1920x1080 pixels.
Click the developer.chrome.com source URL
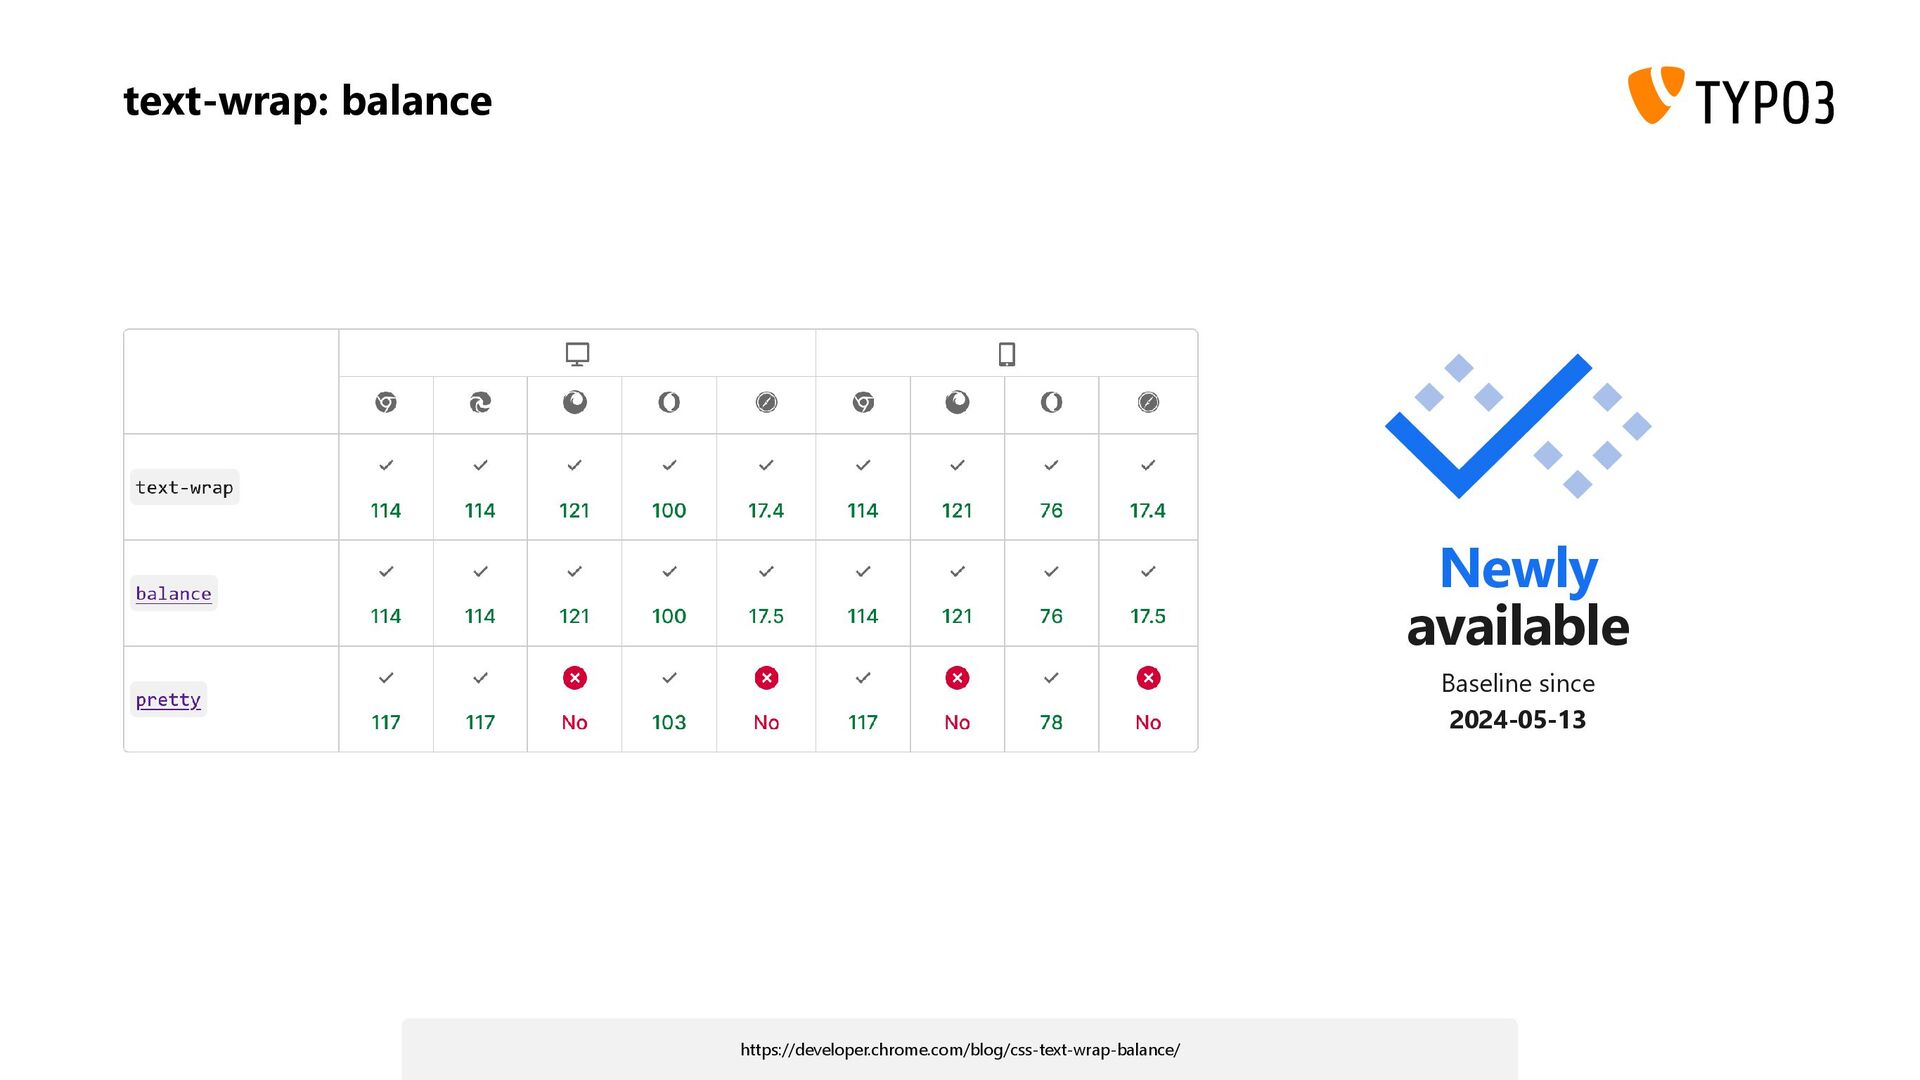tap(960, 1049)
